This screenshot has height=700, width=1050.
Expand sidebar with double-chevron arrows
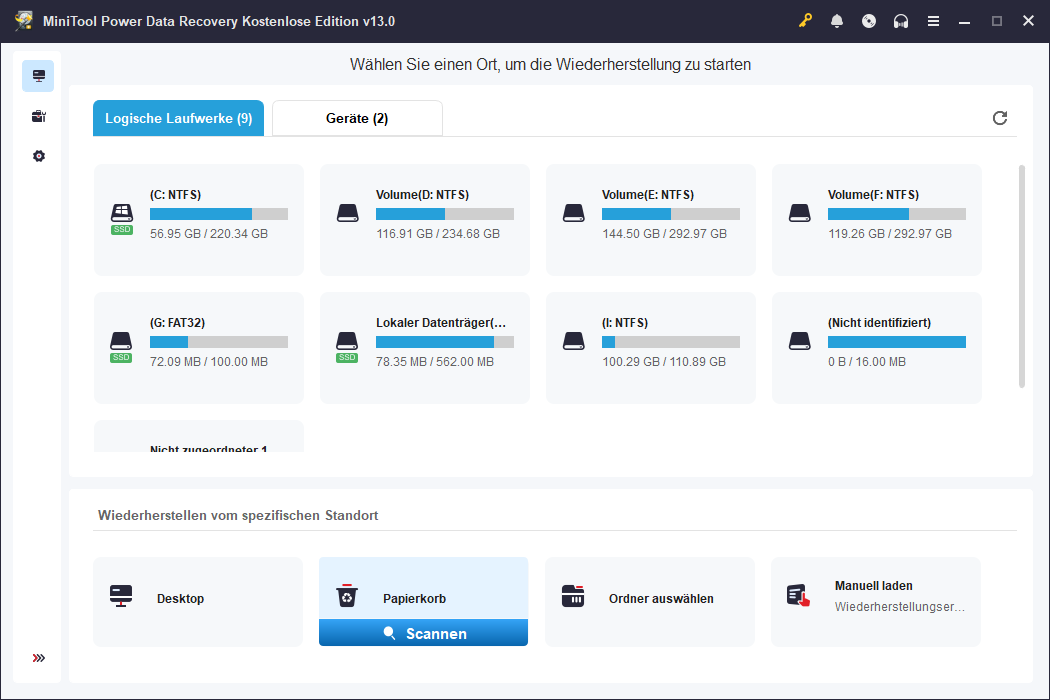[39, 658]
